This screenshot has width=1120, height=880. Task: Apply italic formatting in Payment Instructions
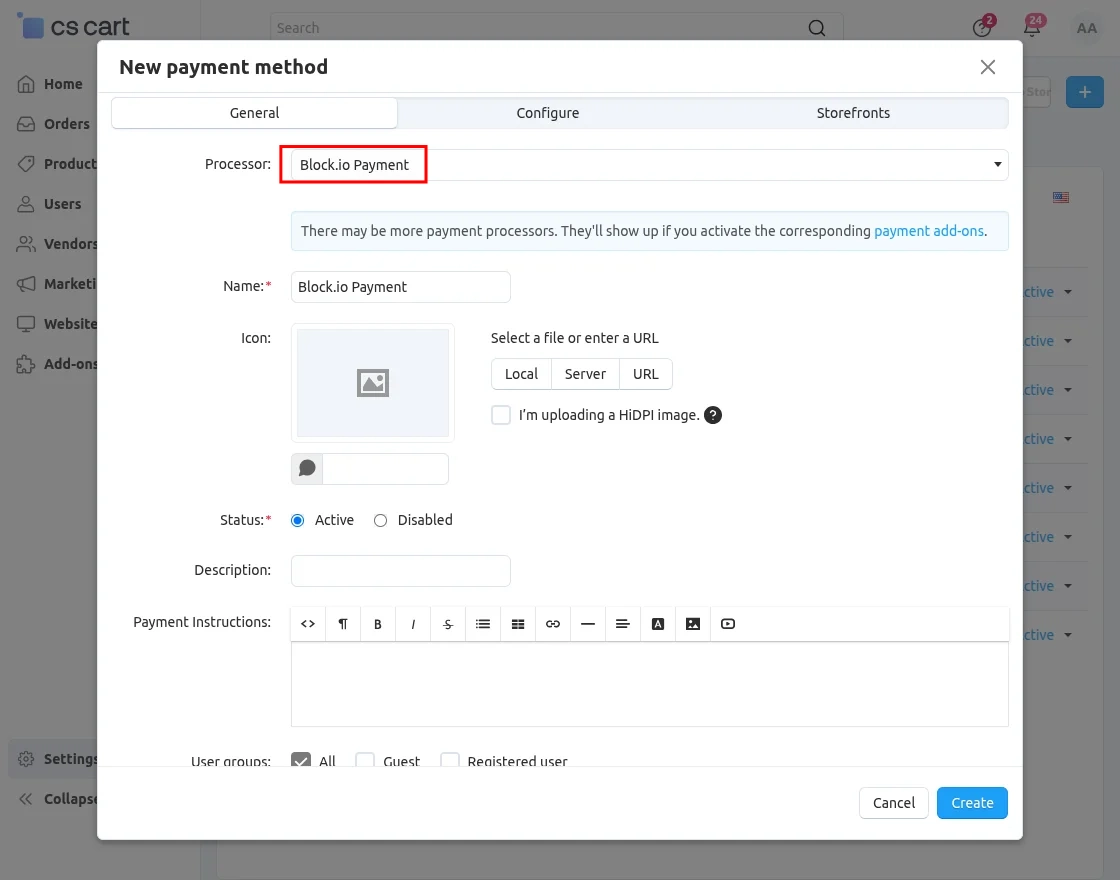tap(413, 624)
